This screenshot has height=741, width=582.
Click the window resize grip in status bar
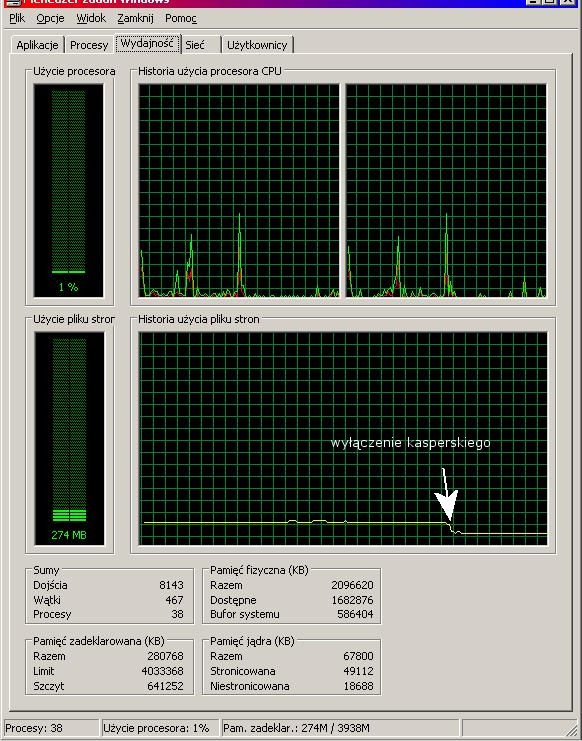(x=571, y=730)
